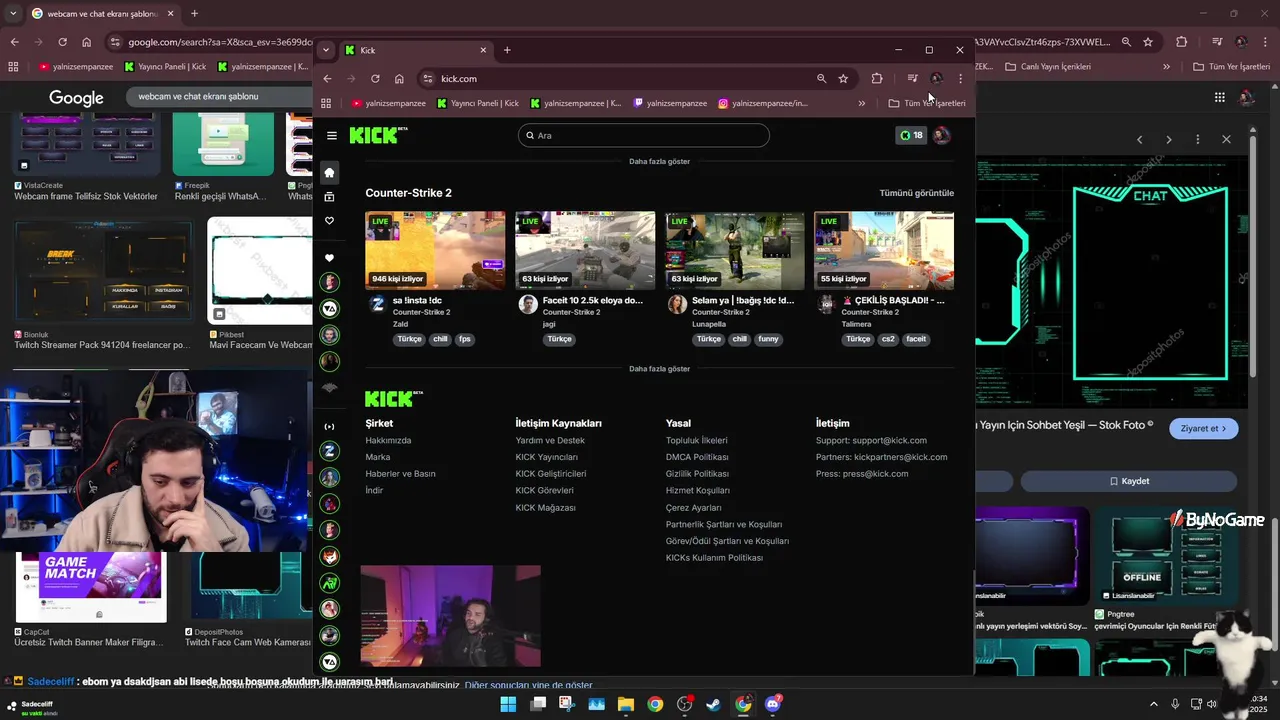Click the Google logo in background window

click(76, 98)
